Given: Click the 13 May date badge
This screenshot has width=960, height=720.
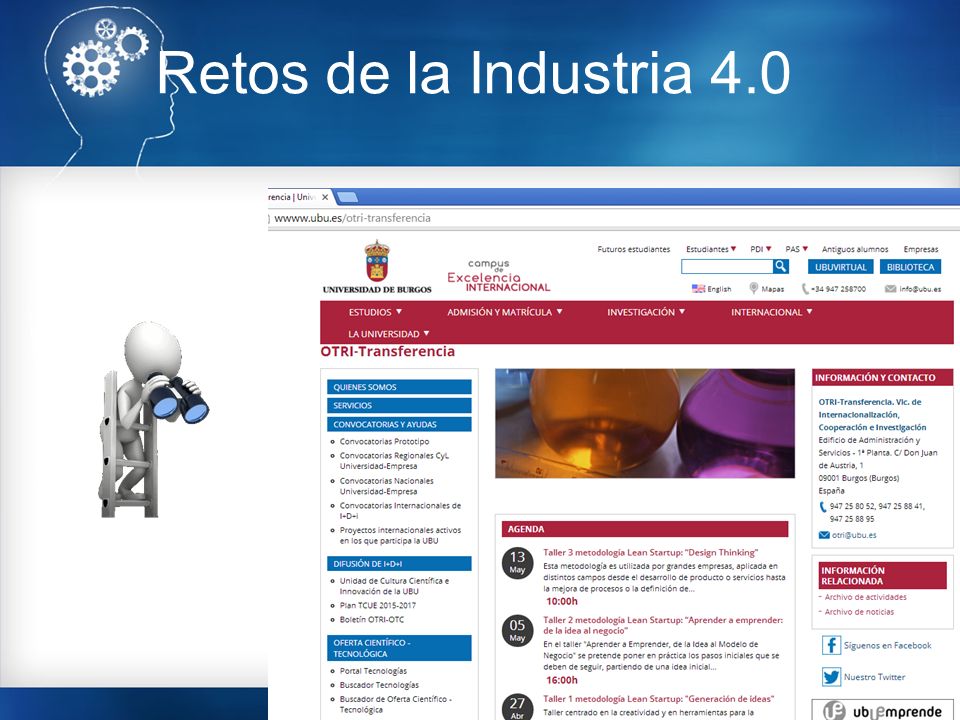Looking at the screenshot, I should click(517, 563).
